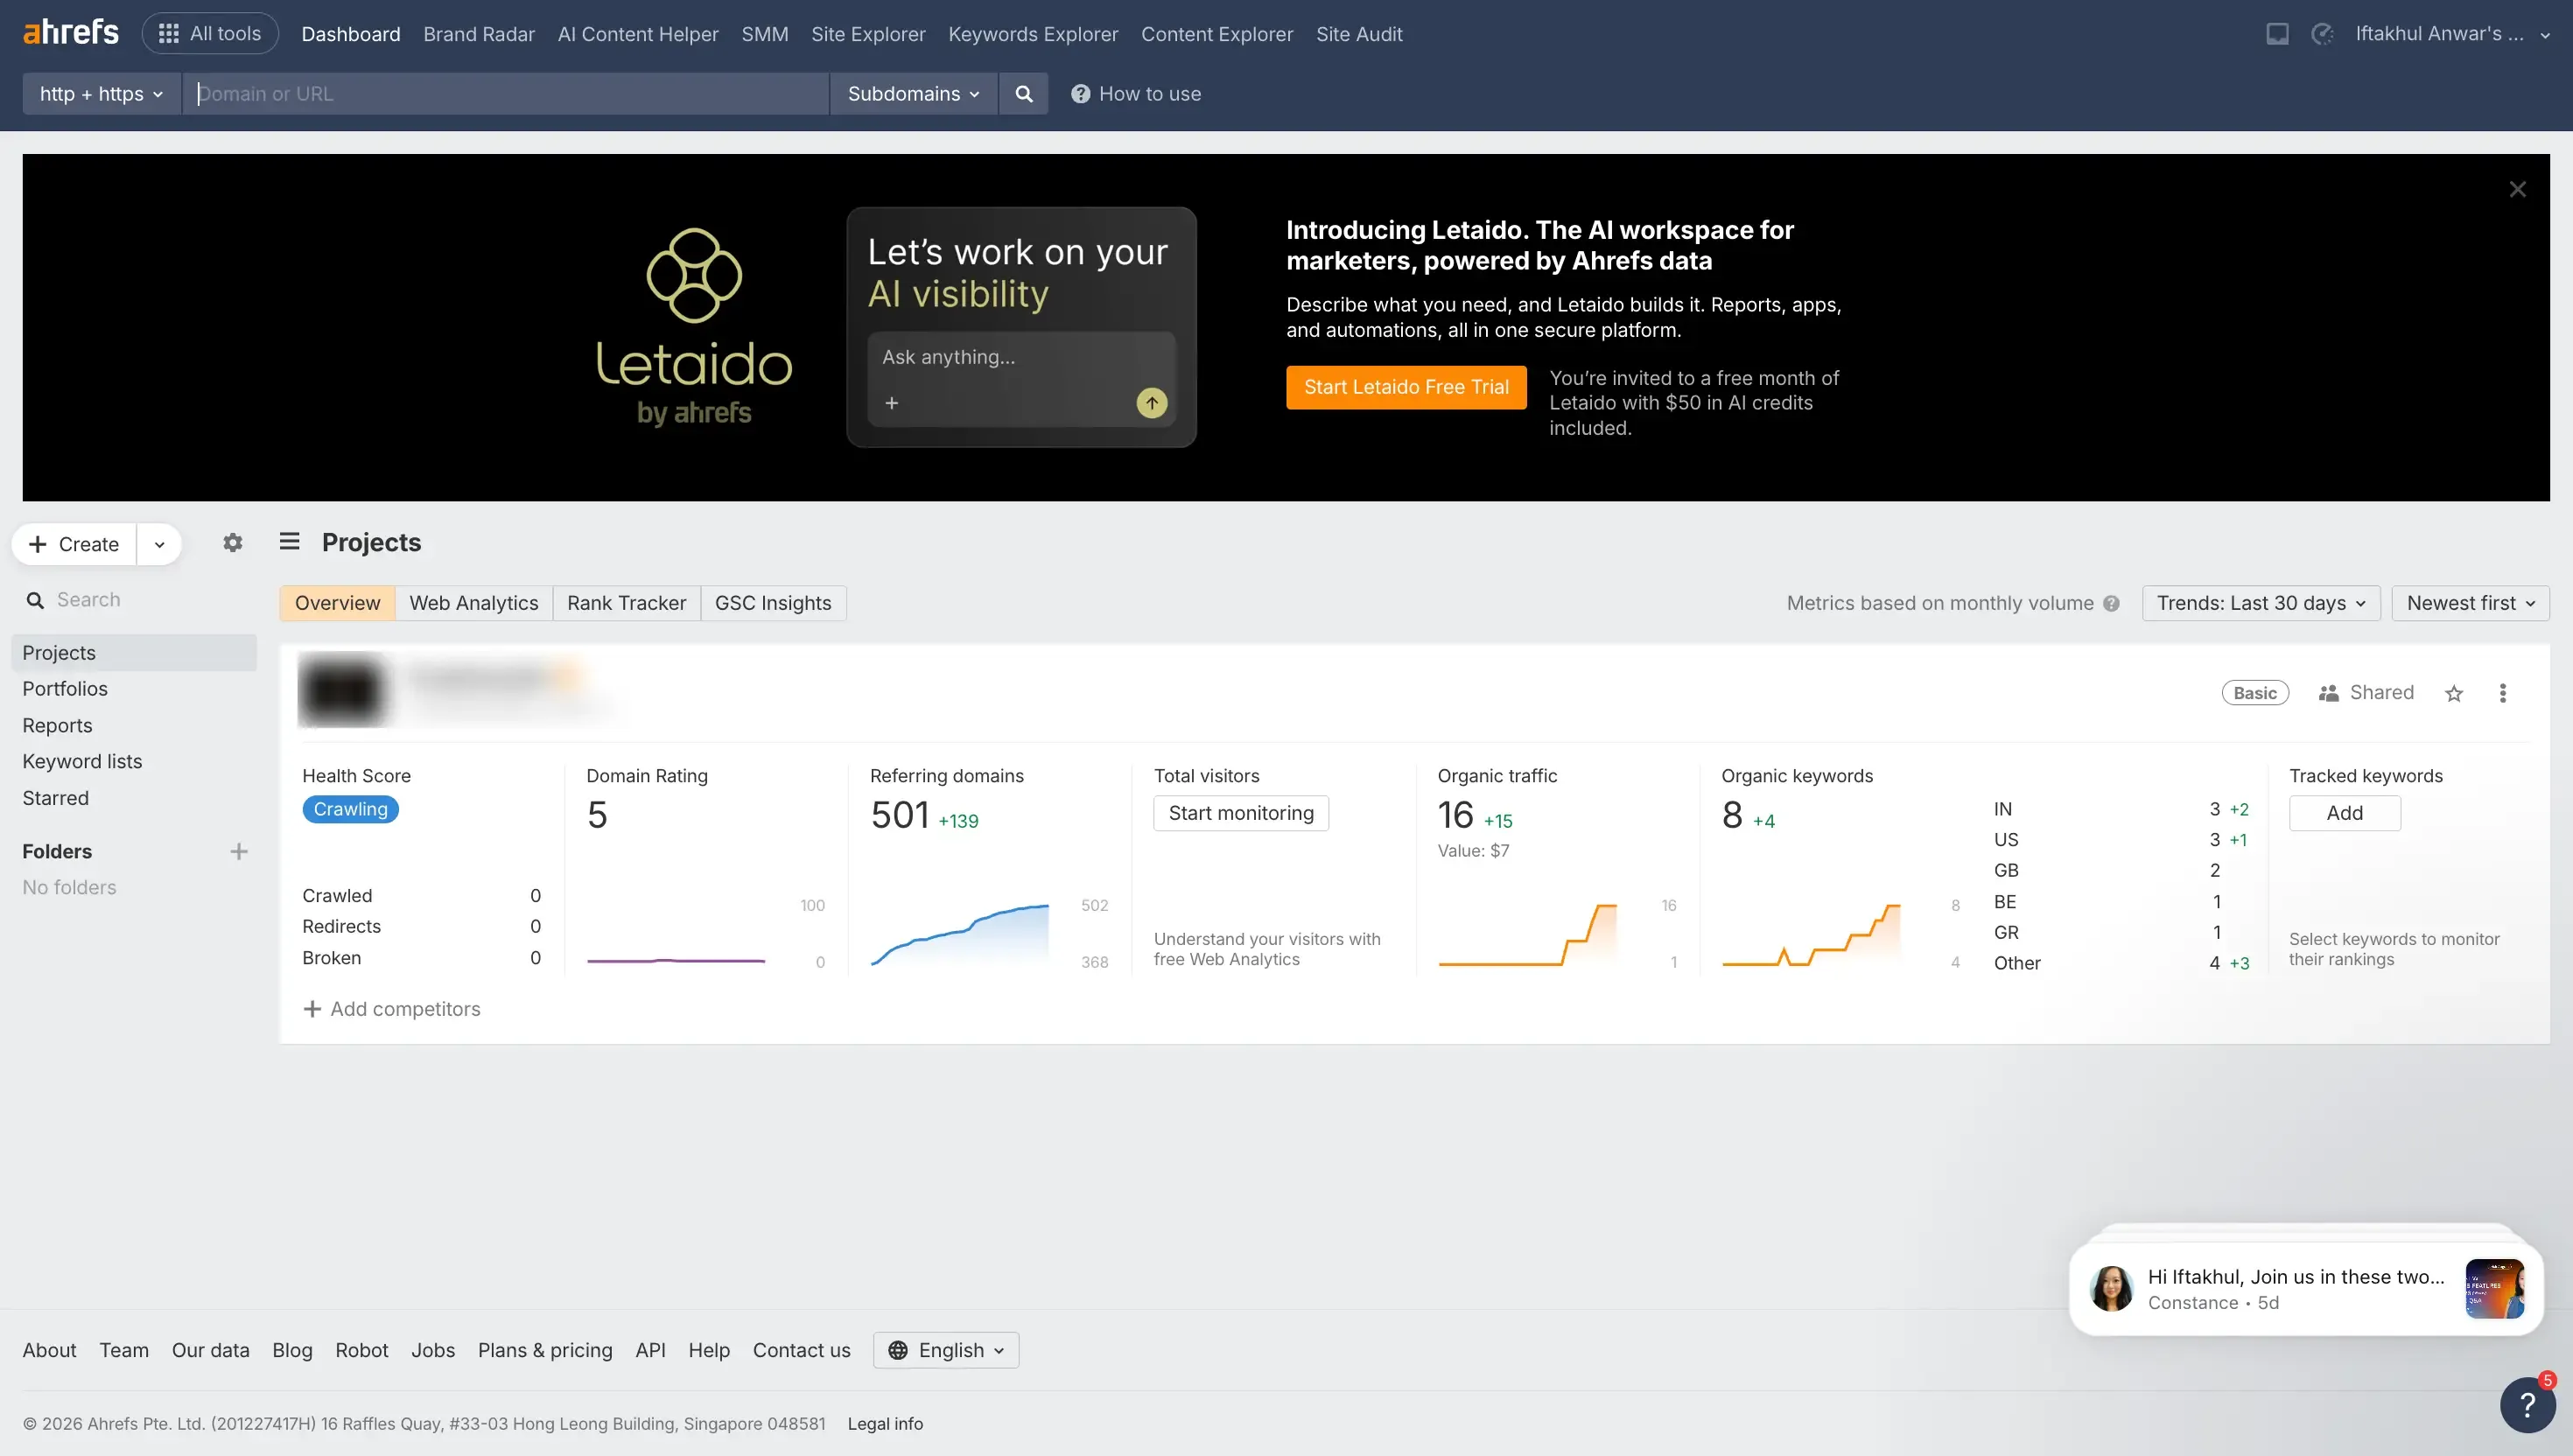Viewport: 2573px width, 1456px height.
Task: Open the help question mark bubble
Action: point(2527,1404)
